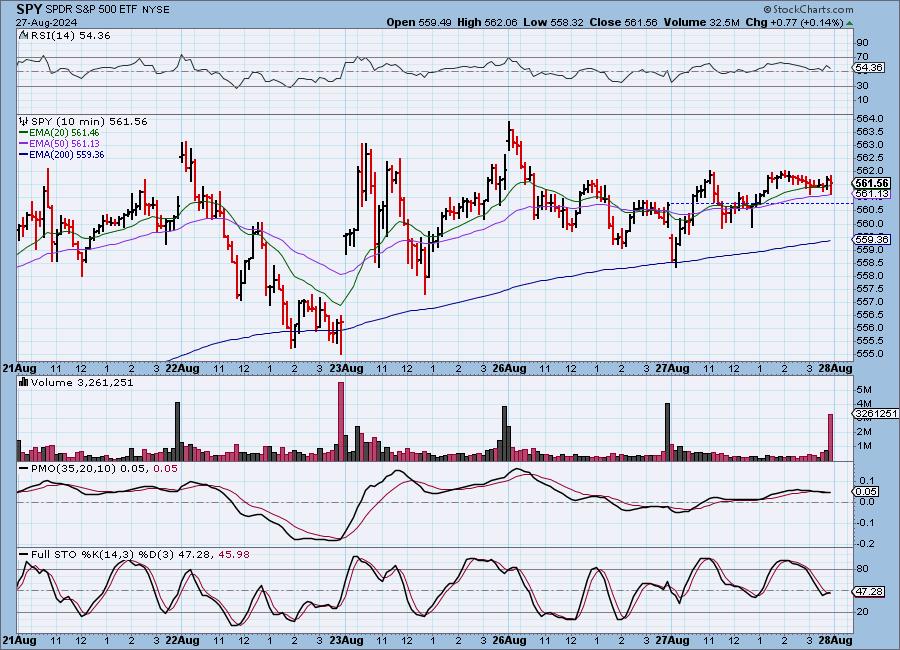
Task: Click the PMO(35,20,10) 0.05, 0.05 label
Action: pyautogui.click(x=104, y=469)
